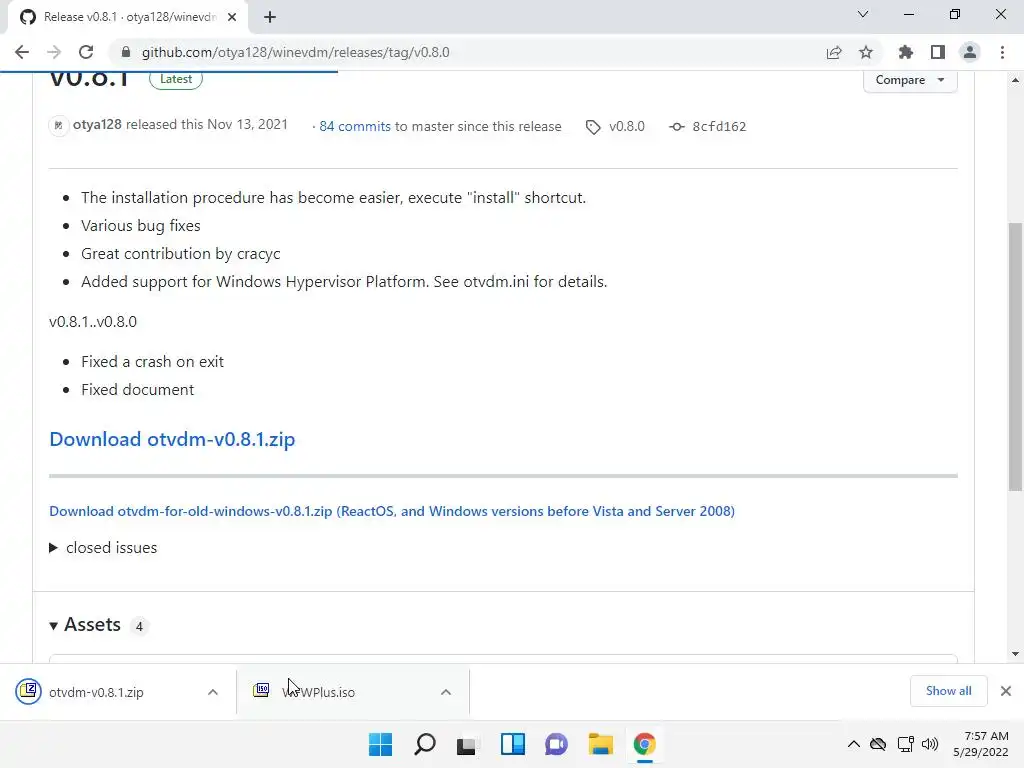Click the site lock icon
The height and width of the screenshot is (768, 1024).
point(126,52)
